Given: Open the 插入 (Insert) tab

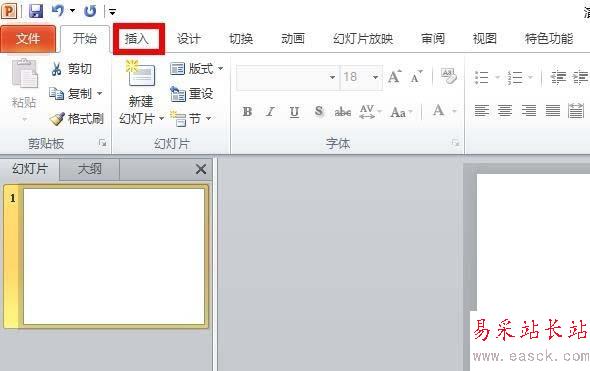Looking at the screenshot, I should pyautogui.click(x=137, y=38).
